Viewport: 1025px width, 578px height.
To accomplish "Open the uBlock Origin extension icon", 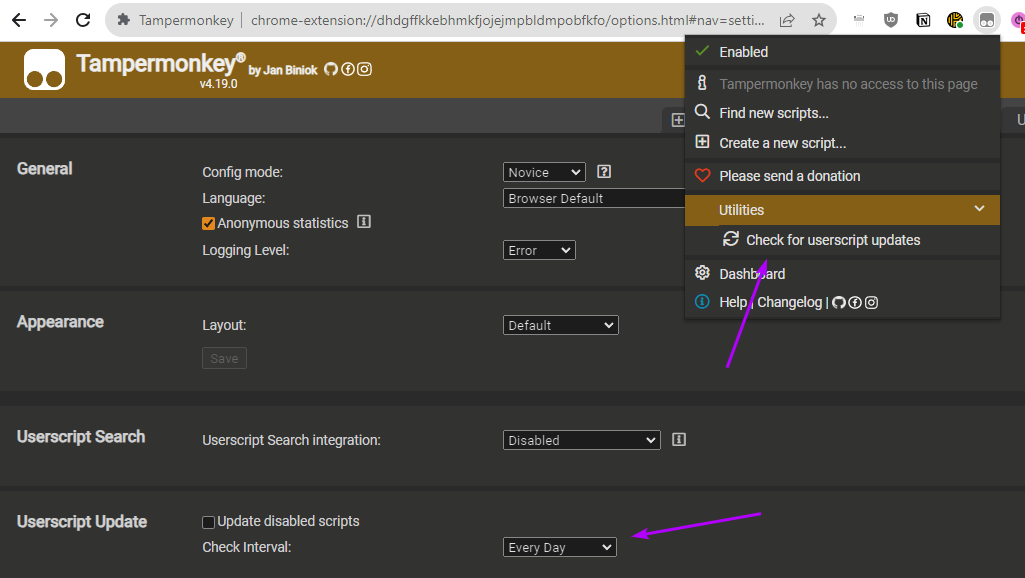I will (891, 20).
